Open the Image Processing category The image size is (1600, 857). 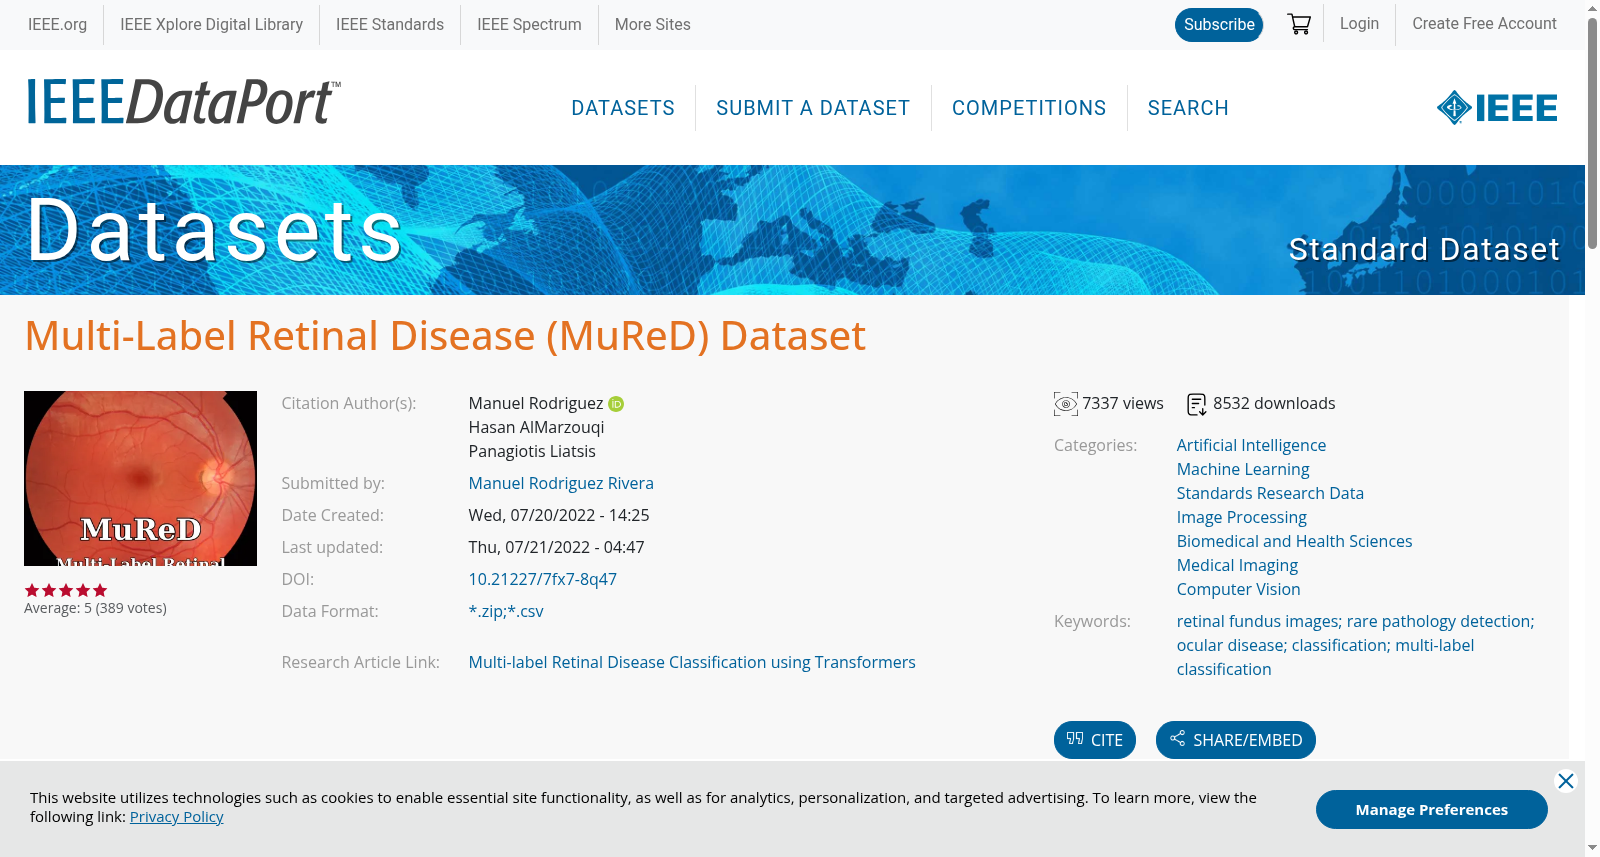tap(1242, 517)
